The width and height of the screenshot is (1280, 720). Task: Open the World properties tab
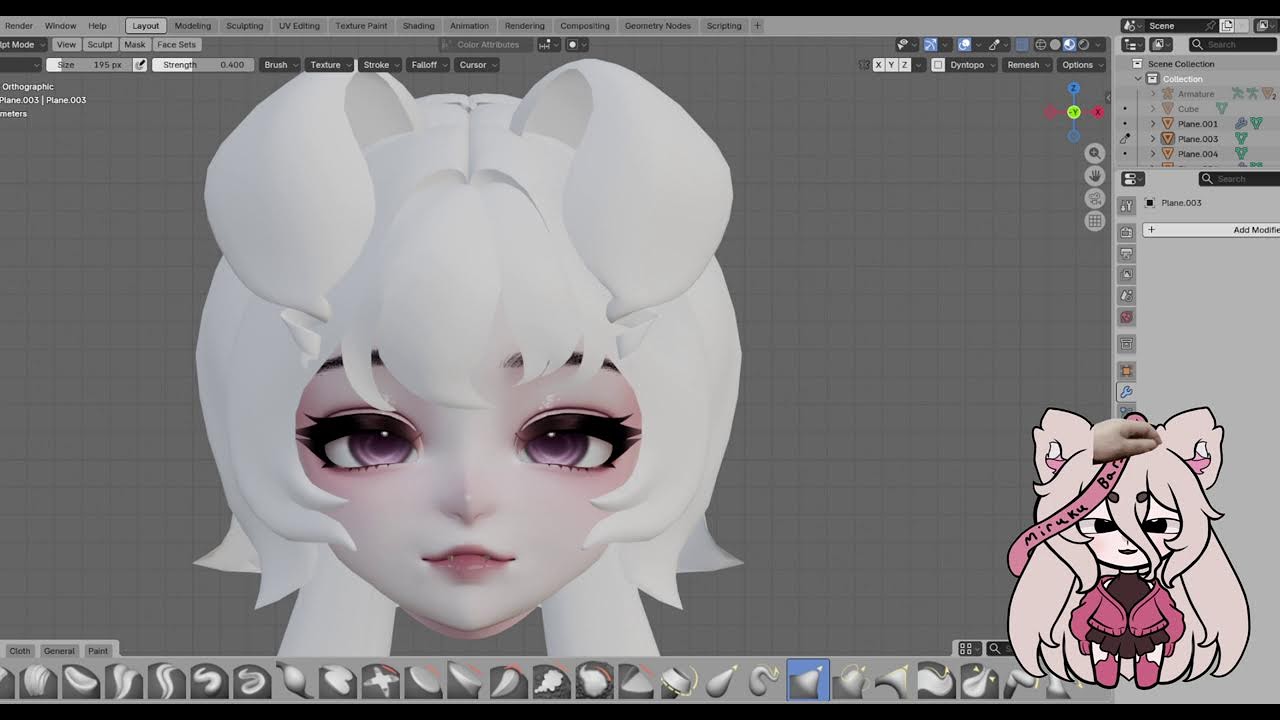click(x=1127, y=317)
